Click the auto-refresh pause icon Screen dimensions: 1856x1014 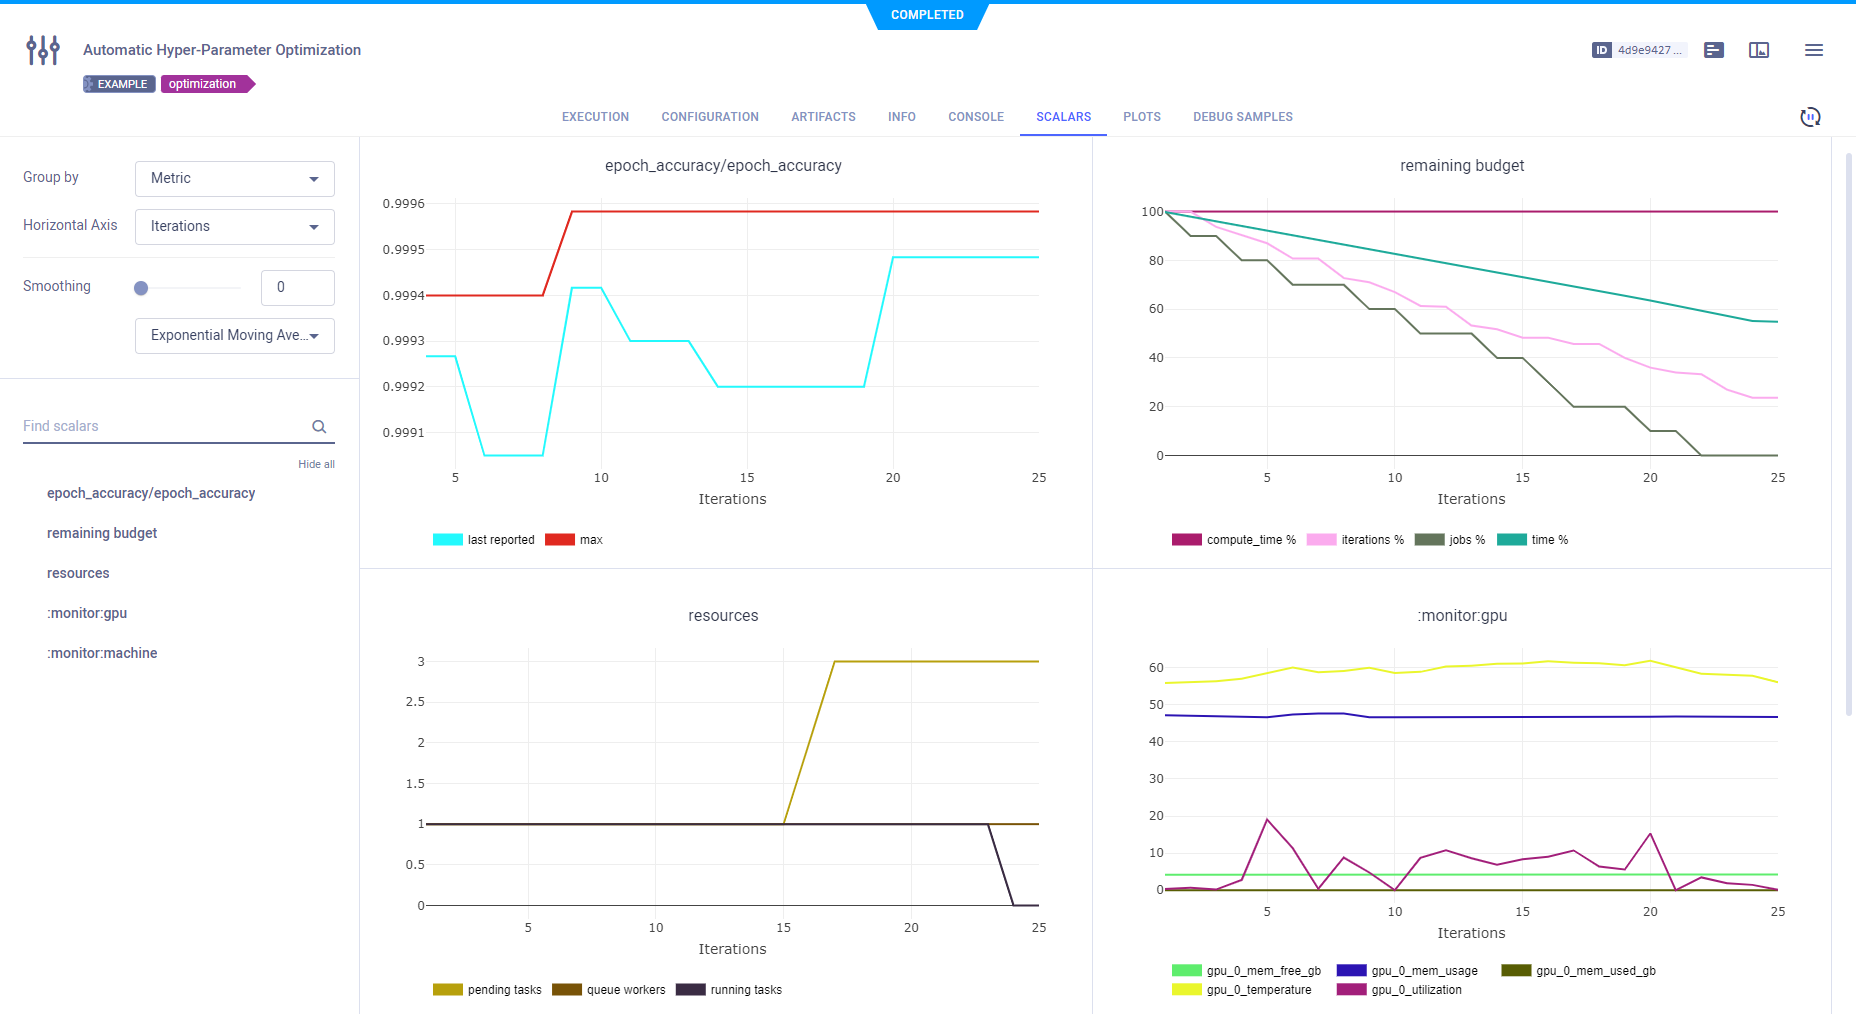tap(1810, 117)
